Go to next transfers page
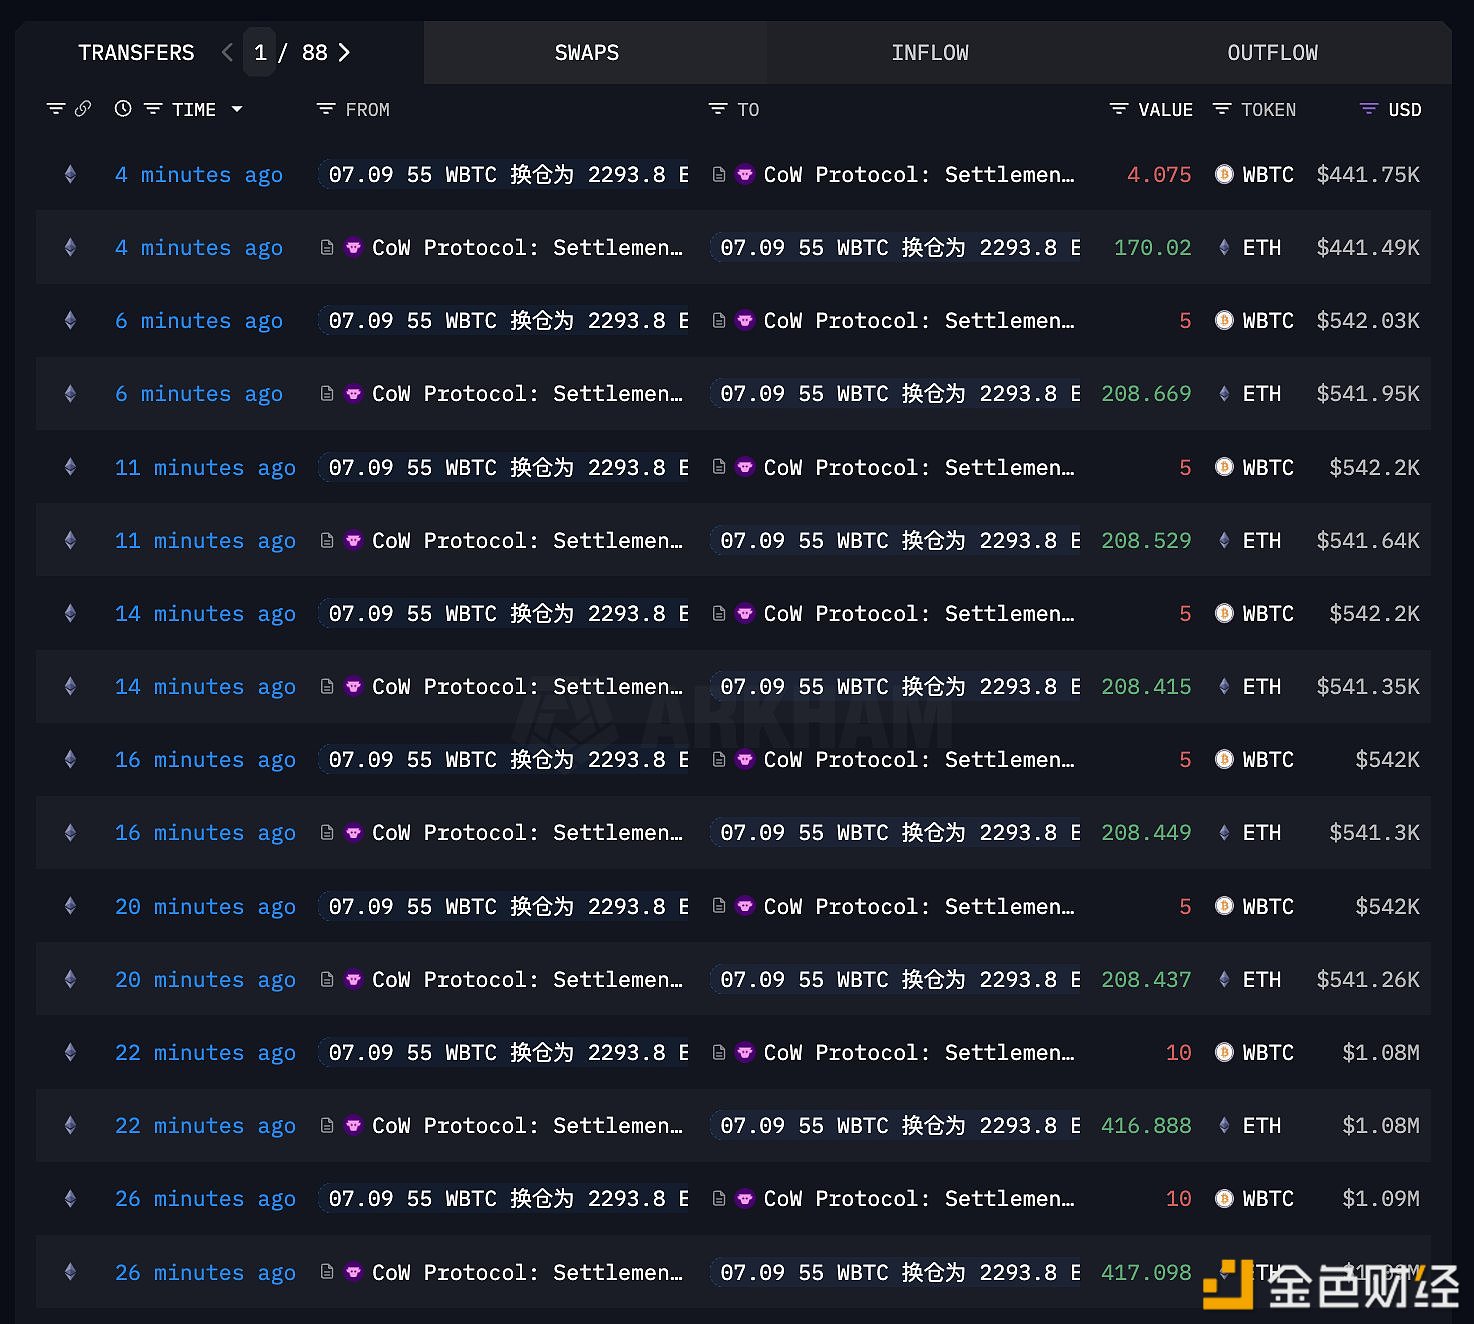Viewport: 1474px width, 1324px height. [345, 53]
